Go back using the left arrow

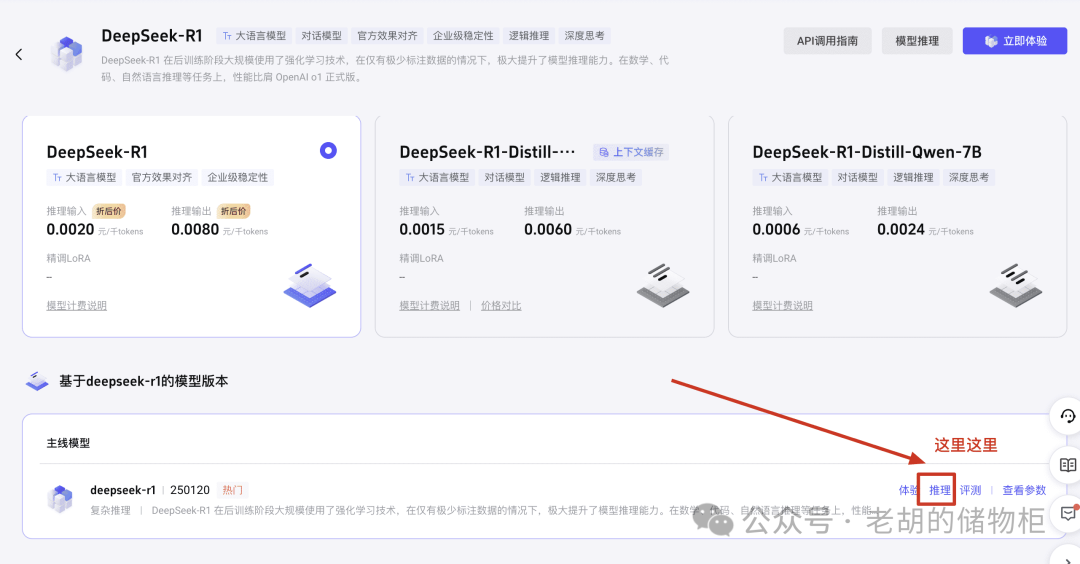[x=19, y=54]
